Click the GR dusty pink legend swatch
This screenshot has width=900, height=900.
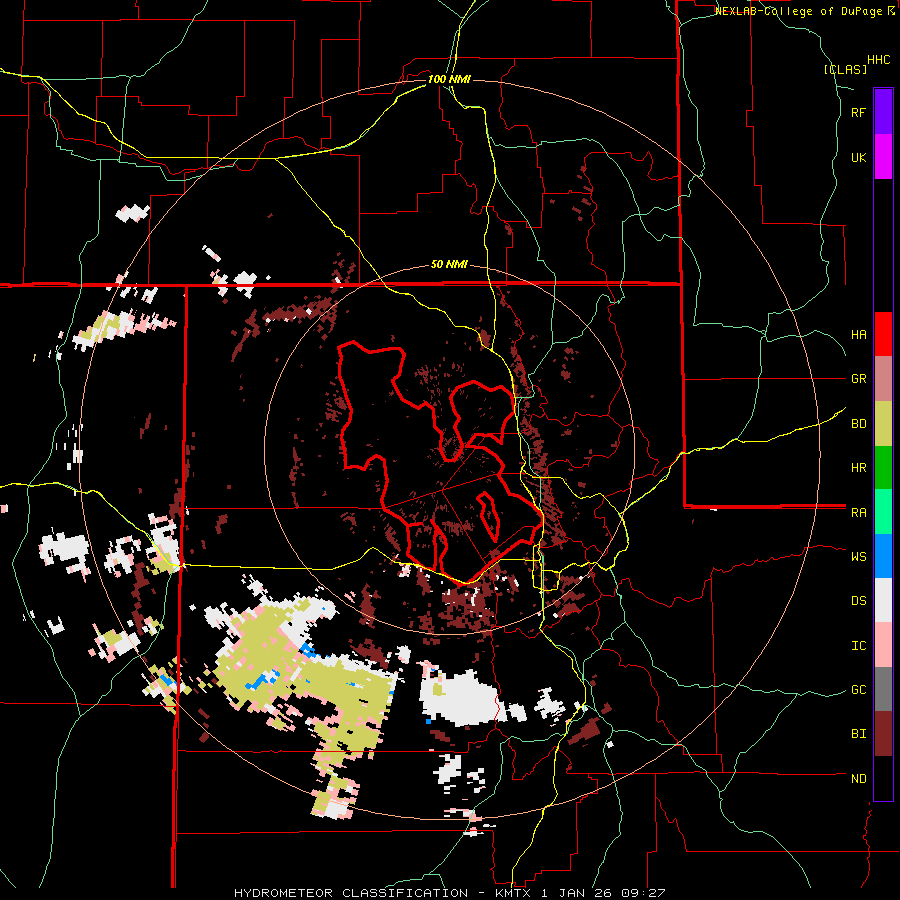[883, 379]
